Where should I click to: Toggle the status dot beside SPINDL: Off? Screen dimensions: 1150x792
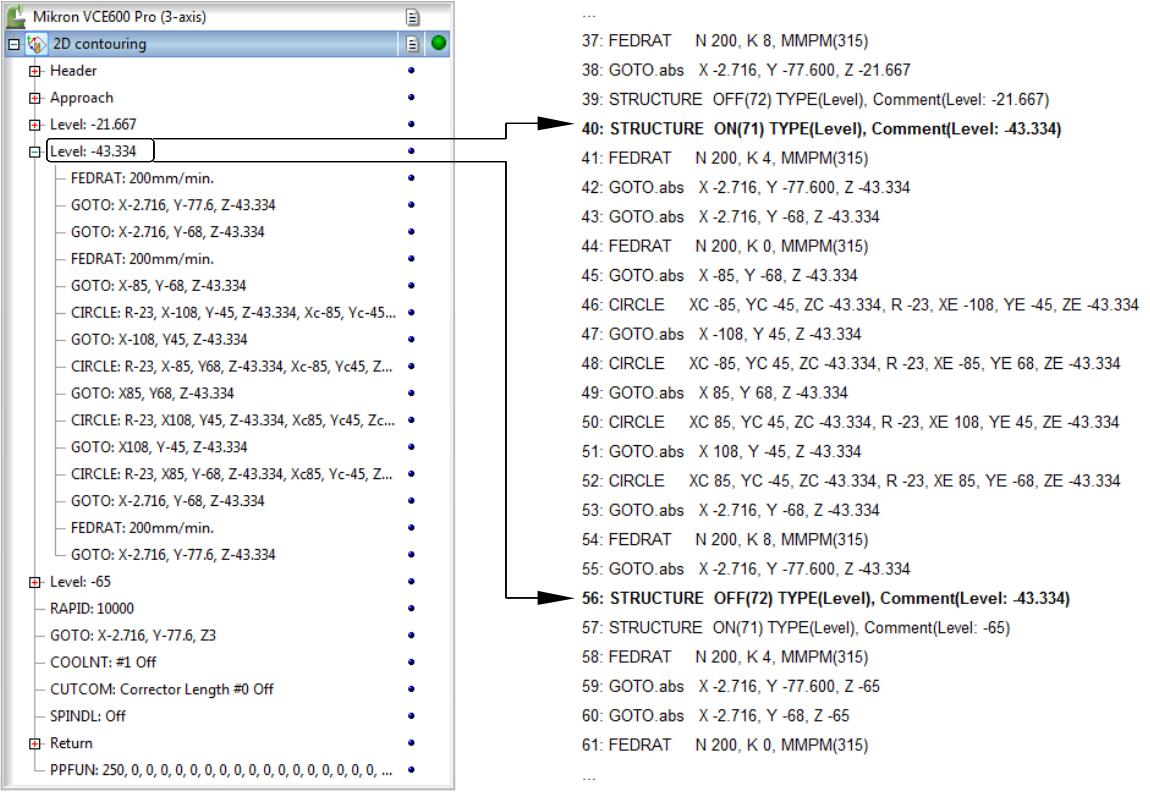[x=412, y=716]
